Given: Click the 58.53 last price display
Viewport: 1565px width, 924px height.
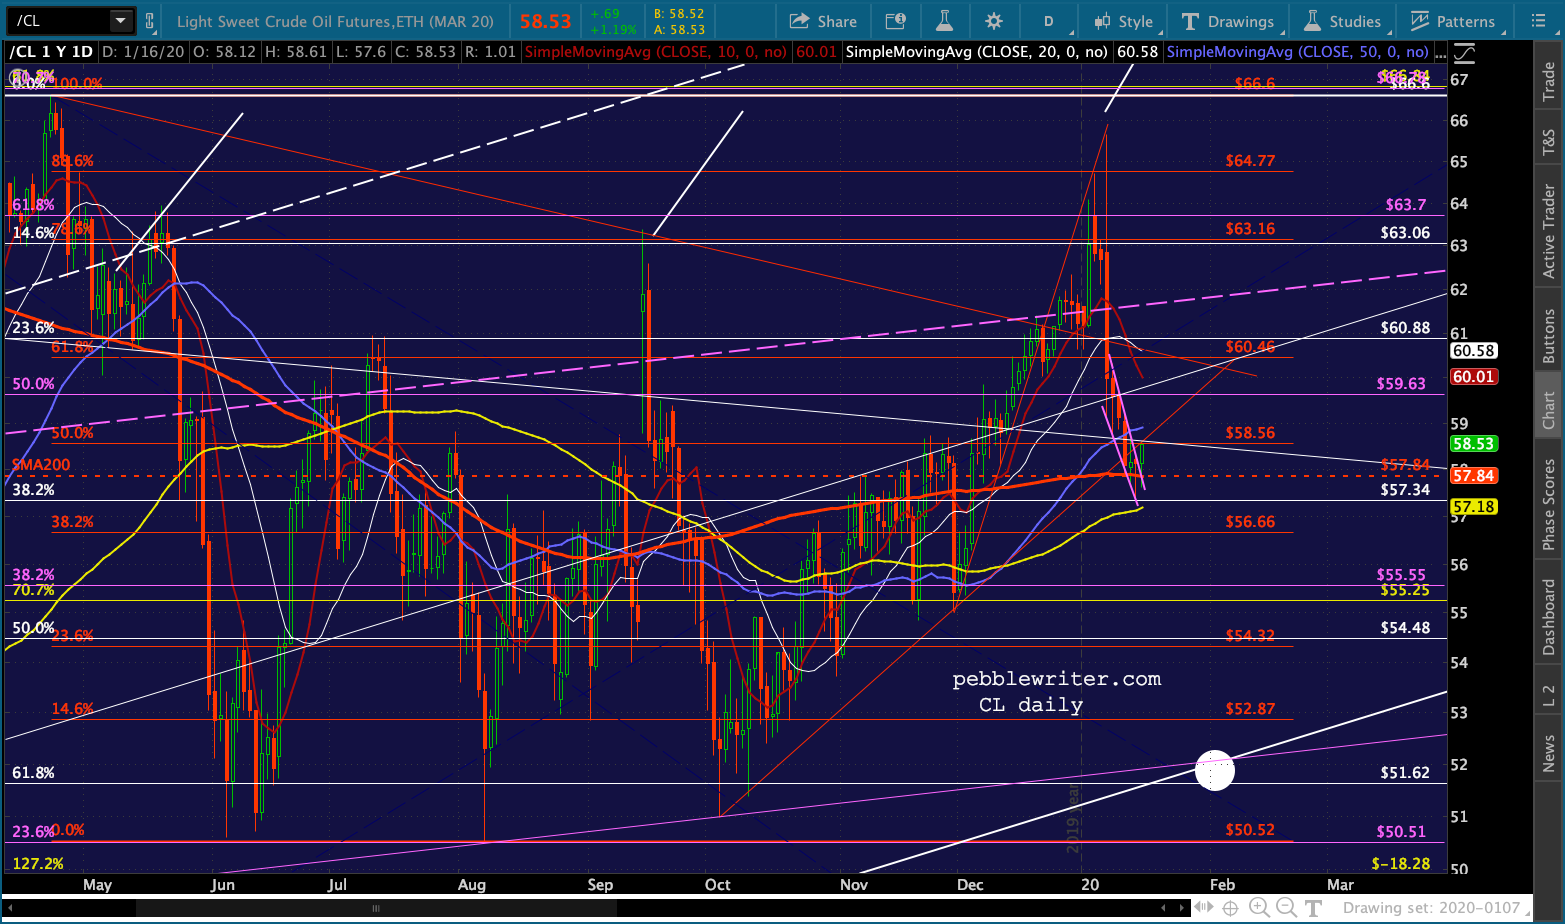Looking at the screenshot, I should click(545, 21).
